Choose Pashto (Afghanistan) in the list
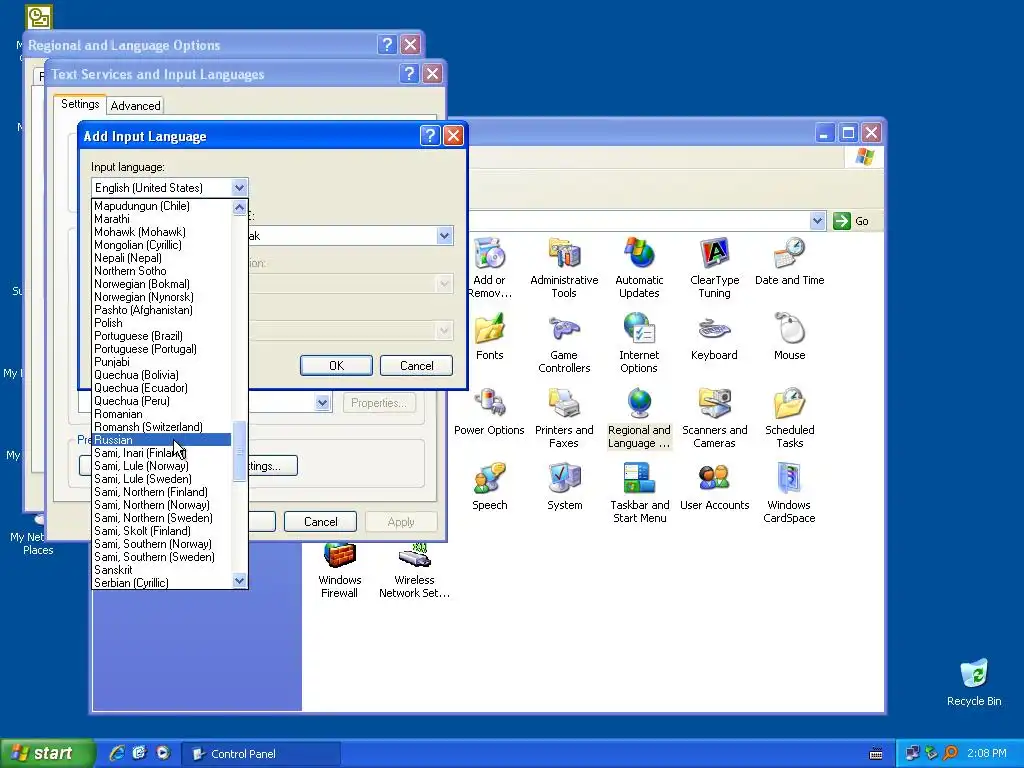This screenshot has width=1024, height=768. tap(162, 310)
